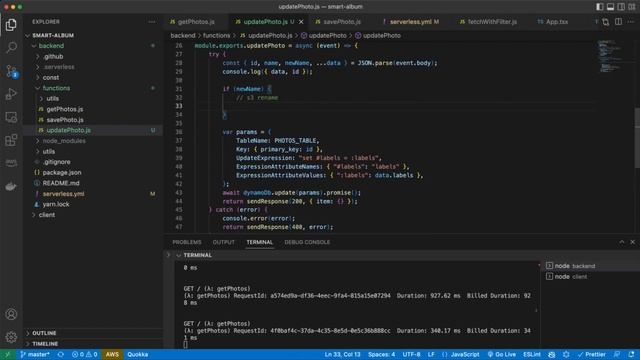Open Run and Debug view
Image resolution: width=640 pixels, height=360 pixels.
pos(11,94)
